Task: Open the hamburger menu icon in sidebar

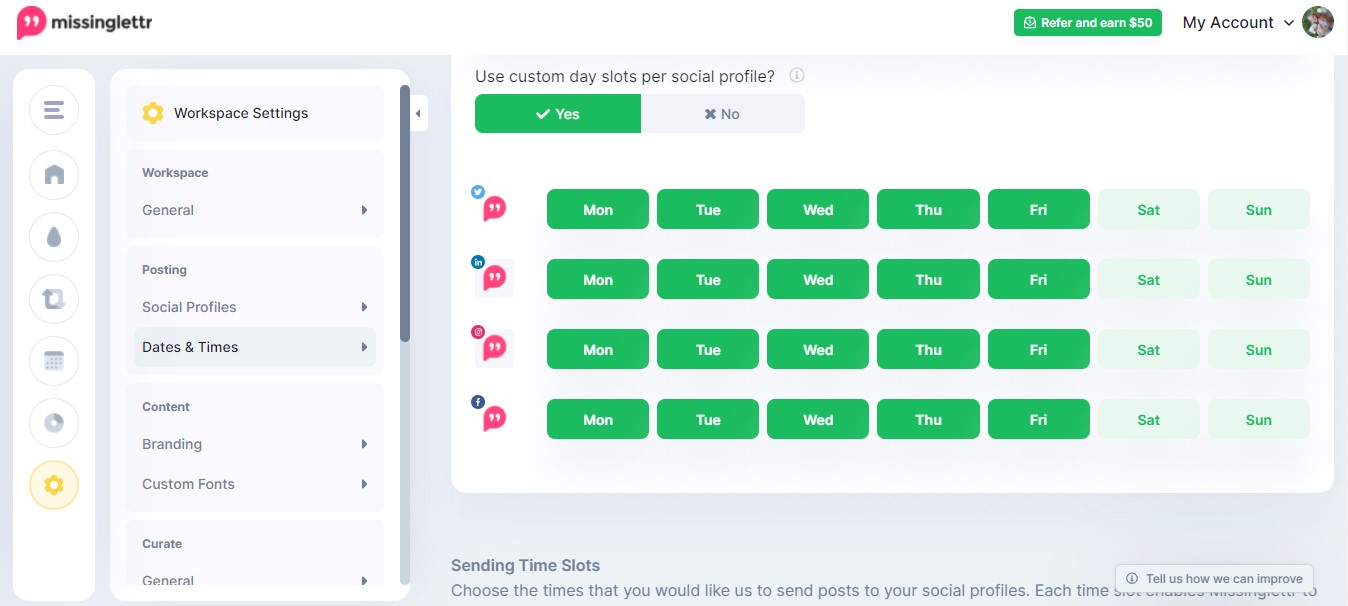Action: [54, 110]
